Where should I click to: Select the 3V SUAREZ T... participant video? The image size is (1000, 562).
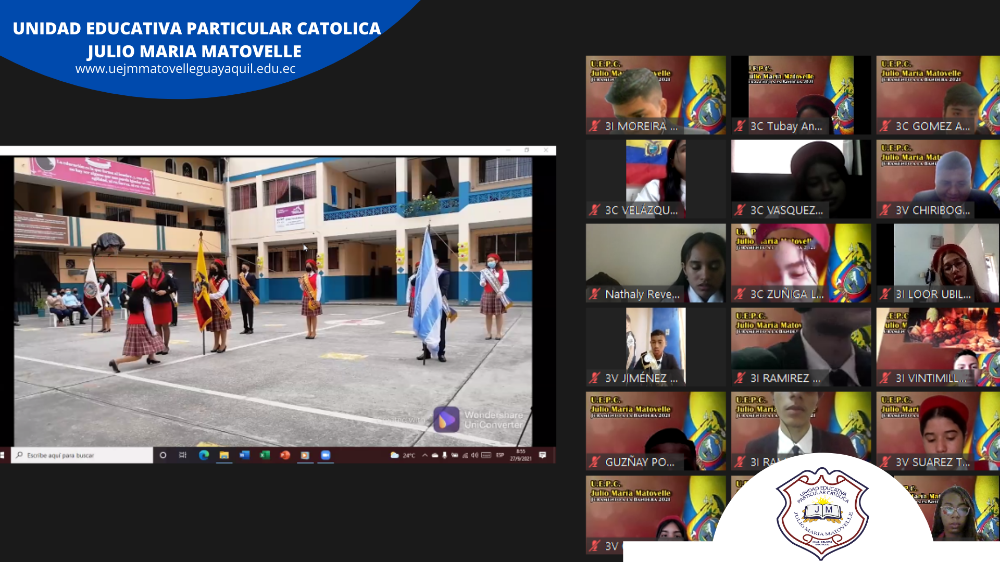tap(938, 431)
